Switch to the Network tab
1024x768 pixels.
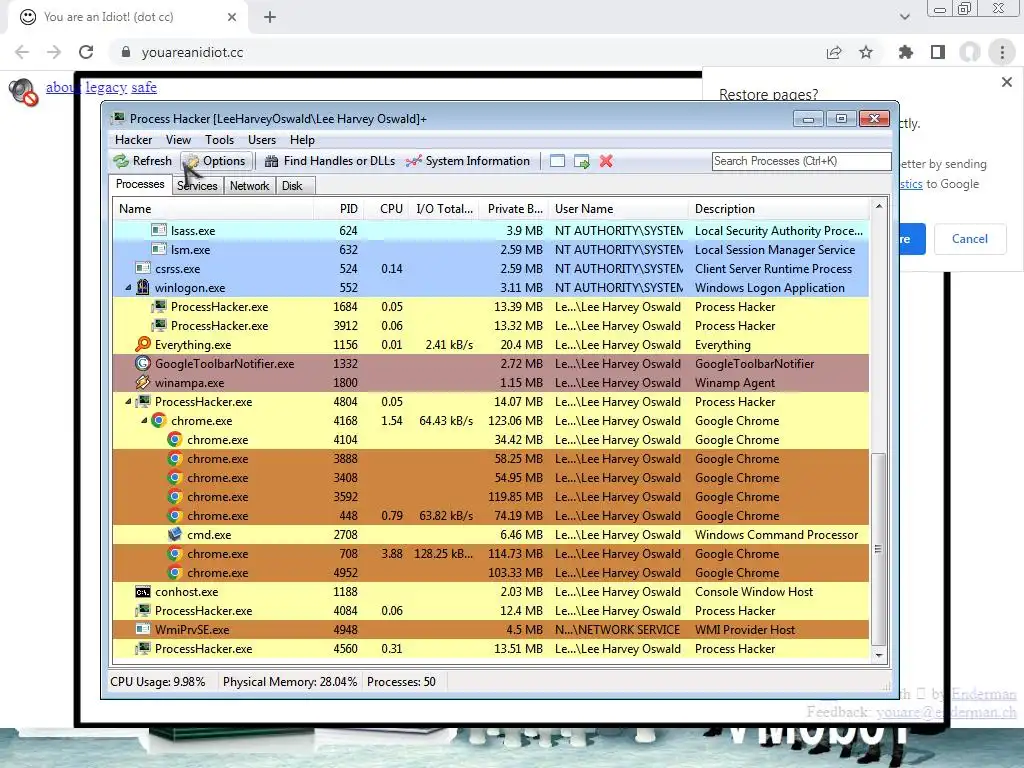click(249, 186)
